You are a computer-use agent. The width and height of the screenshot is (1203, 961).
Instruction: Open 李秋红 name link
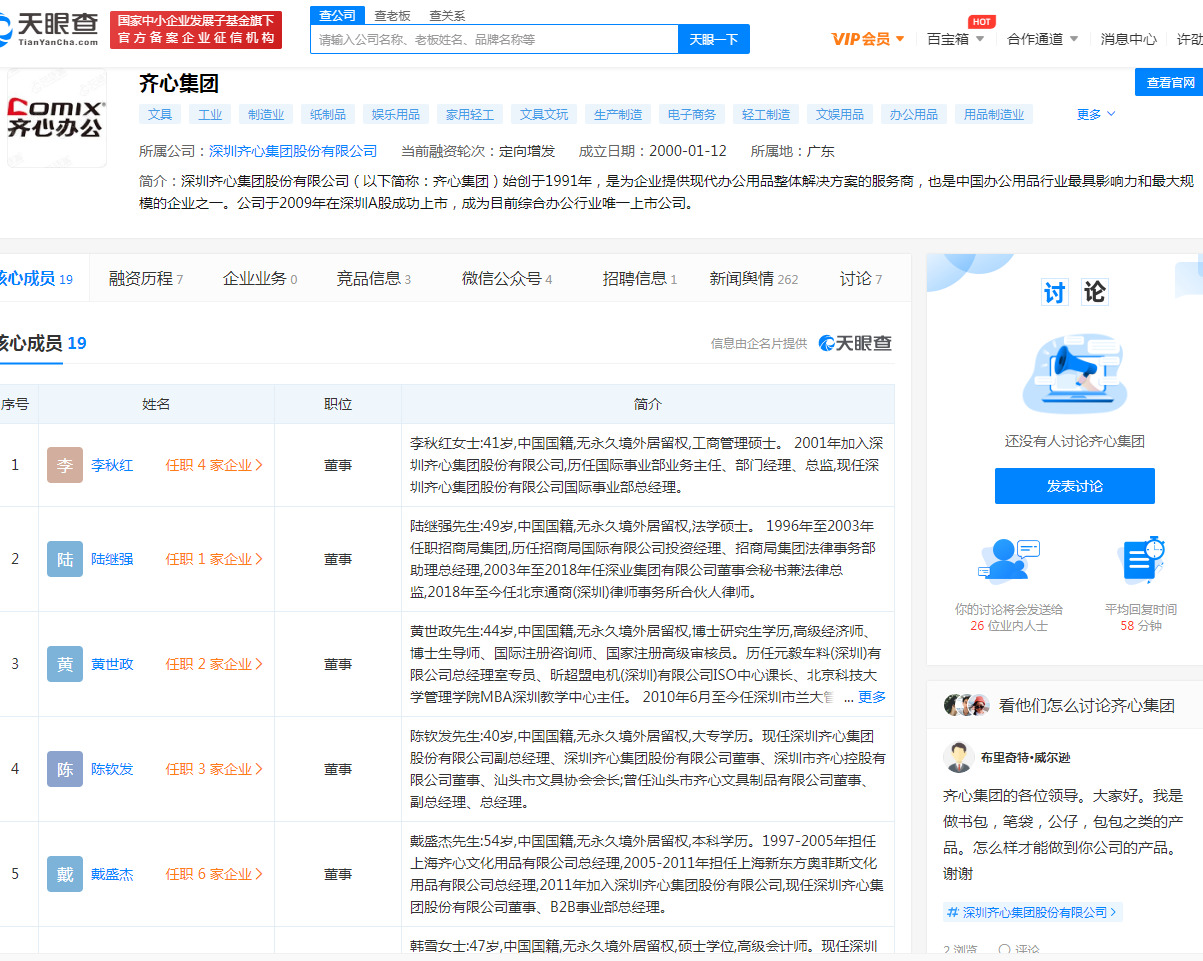(112, 465)
